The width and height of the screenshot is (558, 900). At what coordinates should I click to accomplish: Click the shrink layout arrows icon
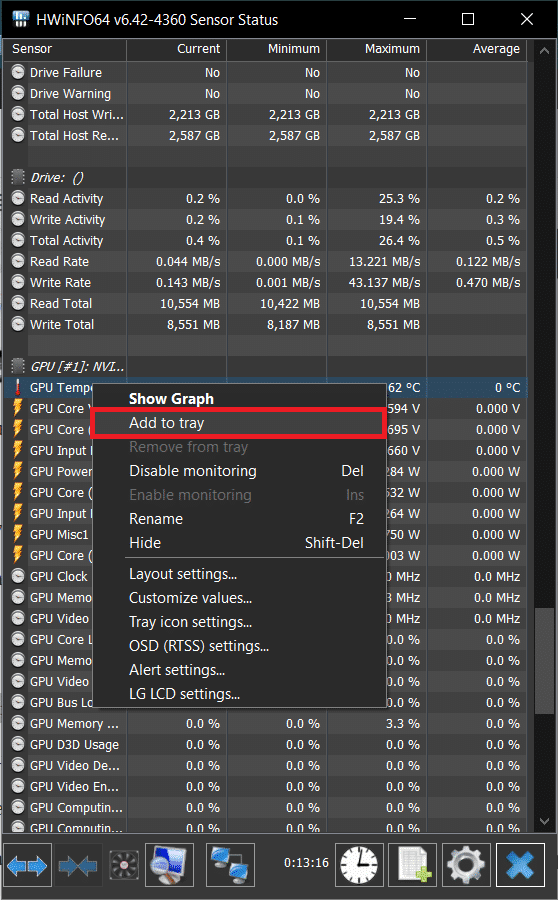click(78, 865)
